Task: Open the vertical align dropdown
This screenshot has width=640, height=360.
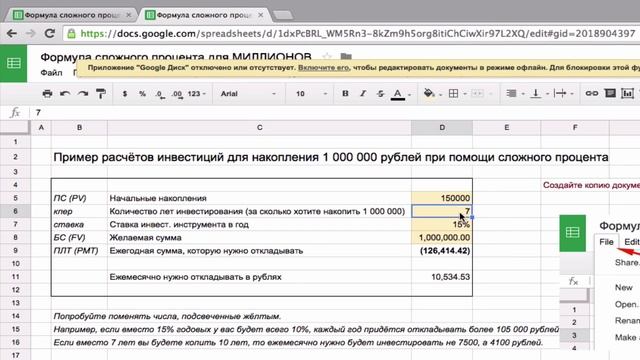Action: [539, 93]
